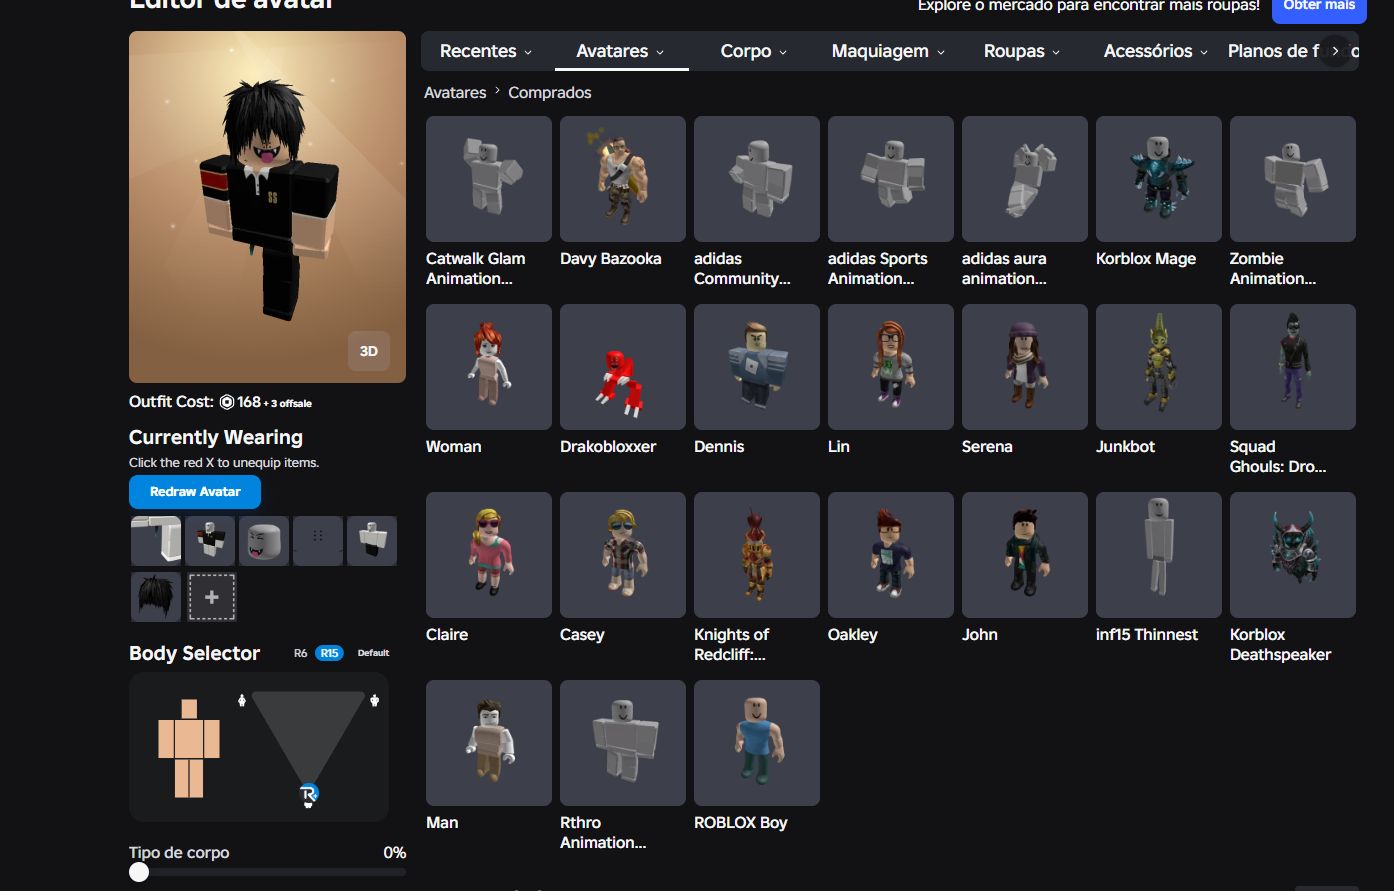Select the Catwalk Glam Animation pack
1394x891 pixels.
(489, 179)
